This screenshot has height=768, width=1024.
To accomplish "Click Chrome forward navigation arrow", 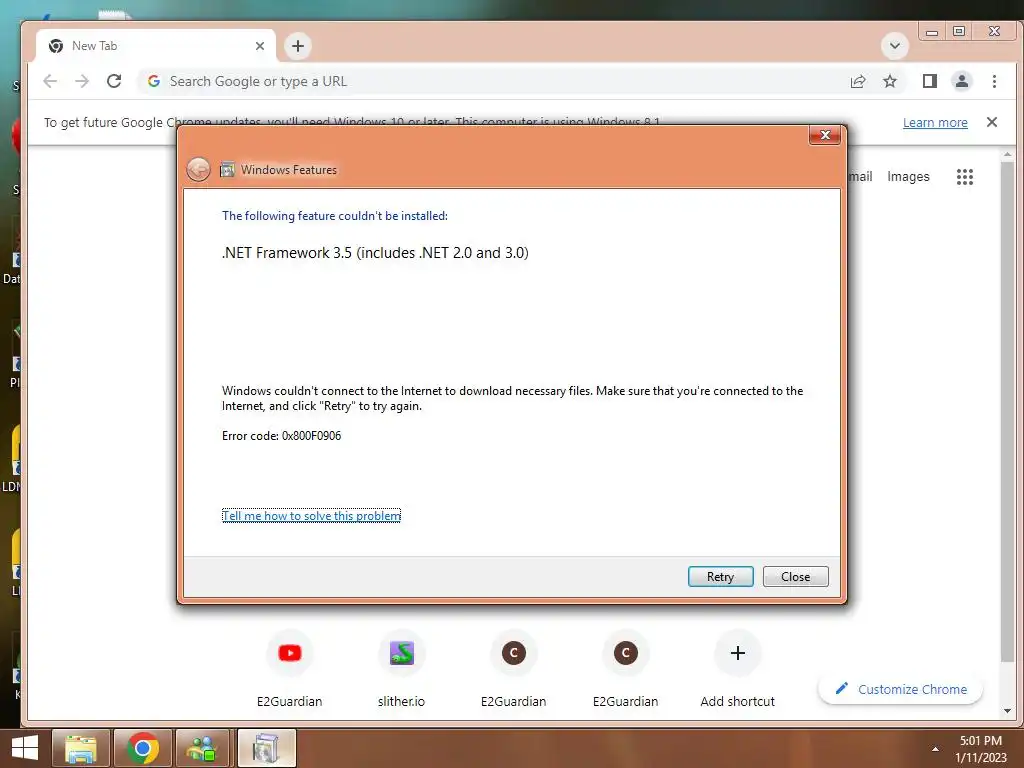I will tap(82, 81).
